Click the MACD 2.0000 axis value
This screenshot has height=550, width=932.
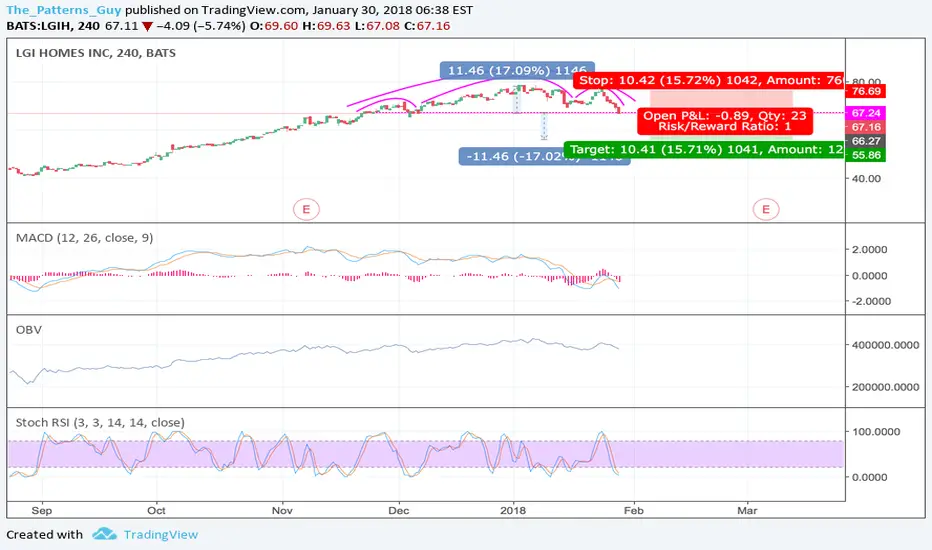[x=870, y=250]
